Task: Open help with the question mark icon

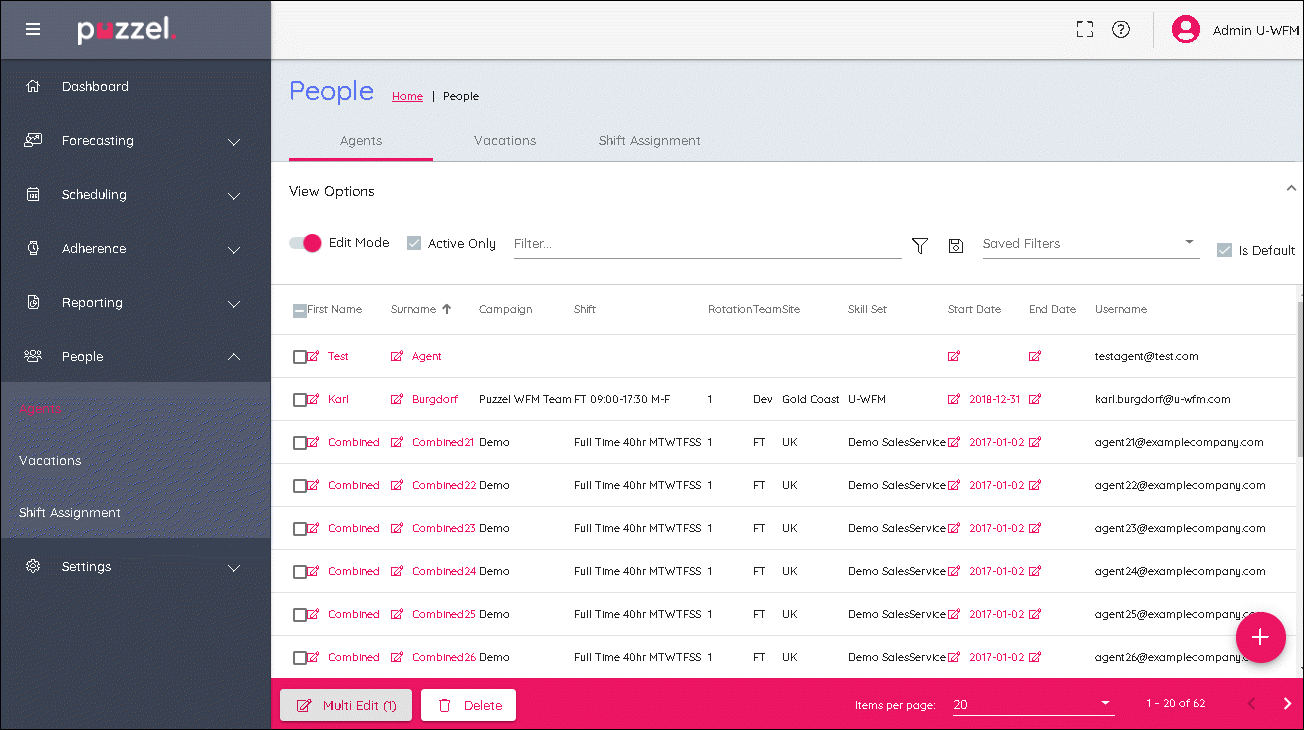Action: click(x=1121, y=30)
